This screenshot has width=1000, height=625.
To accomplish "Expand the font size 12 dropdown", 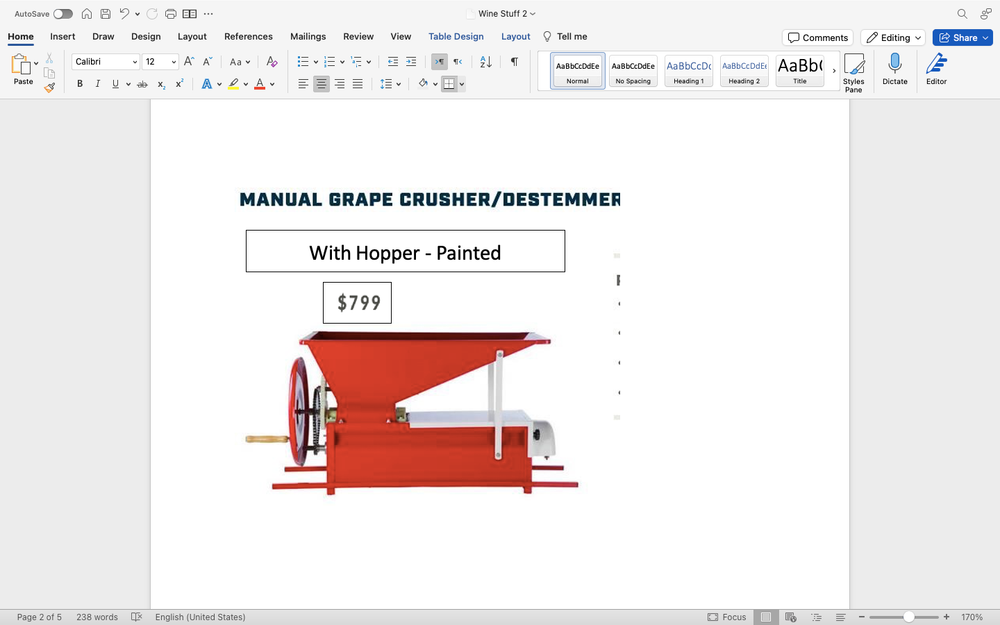I will click(x=174, y=62).
